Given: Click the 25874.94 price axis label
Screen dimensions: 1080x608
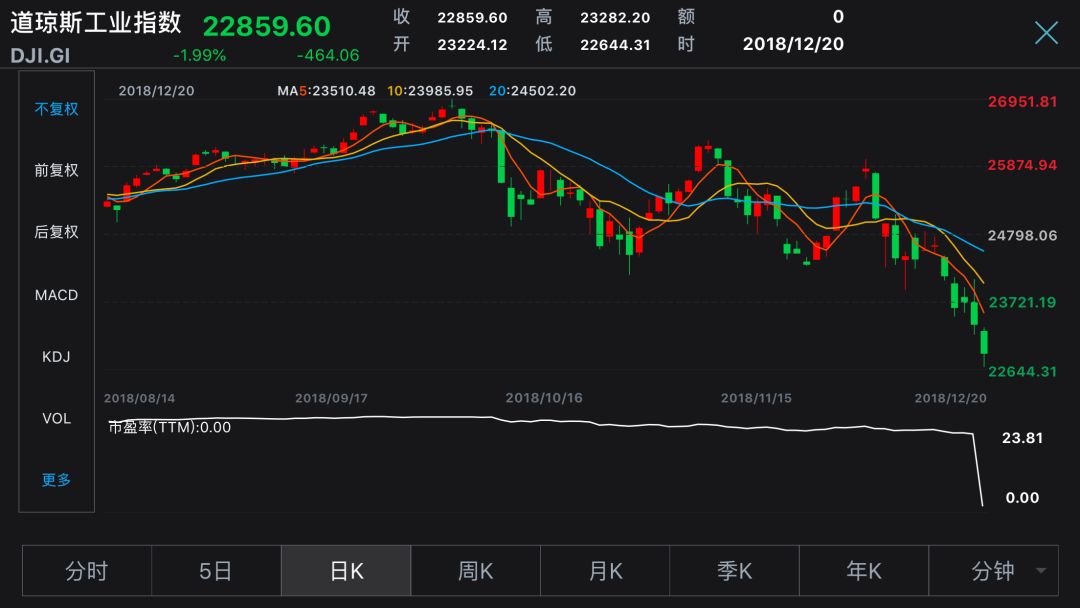Looking at the screenshot, I should coord(1022,165).
